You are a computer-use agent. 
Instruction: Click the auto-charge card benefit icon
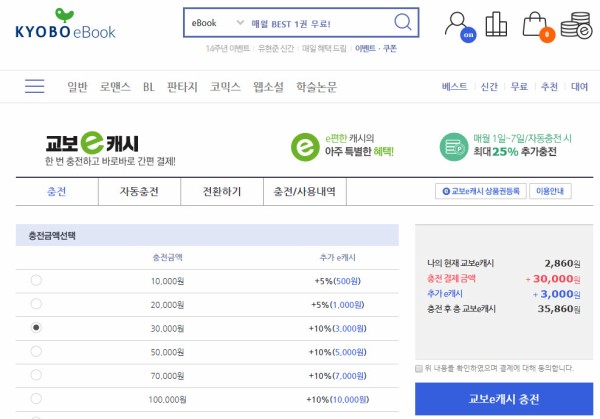[x=454, y=147]
